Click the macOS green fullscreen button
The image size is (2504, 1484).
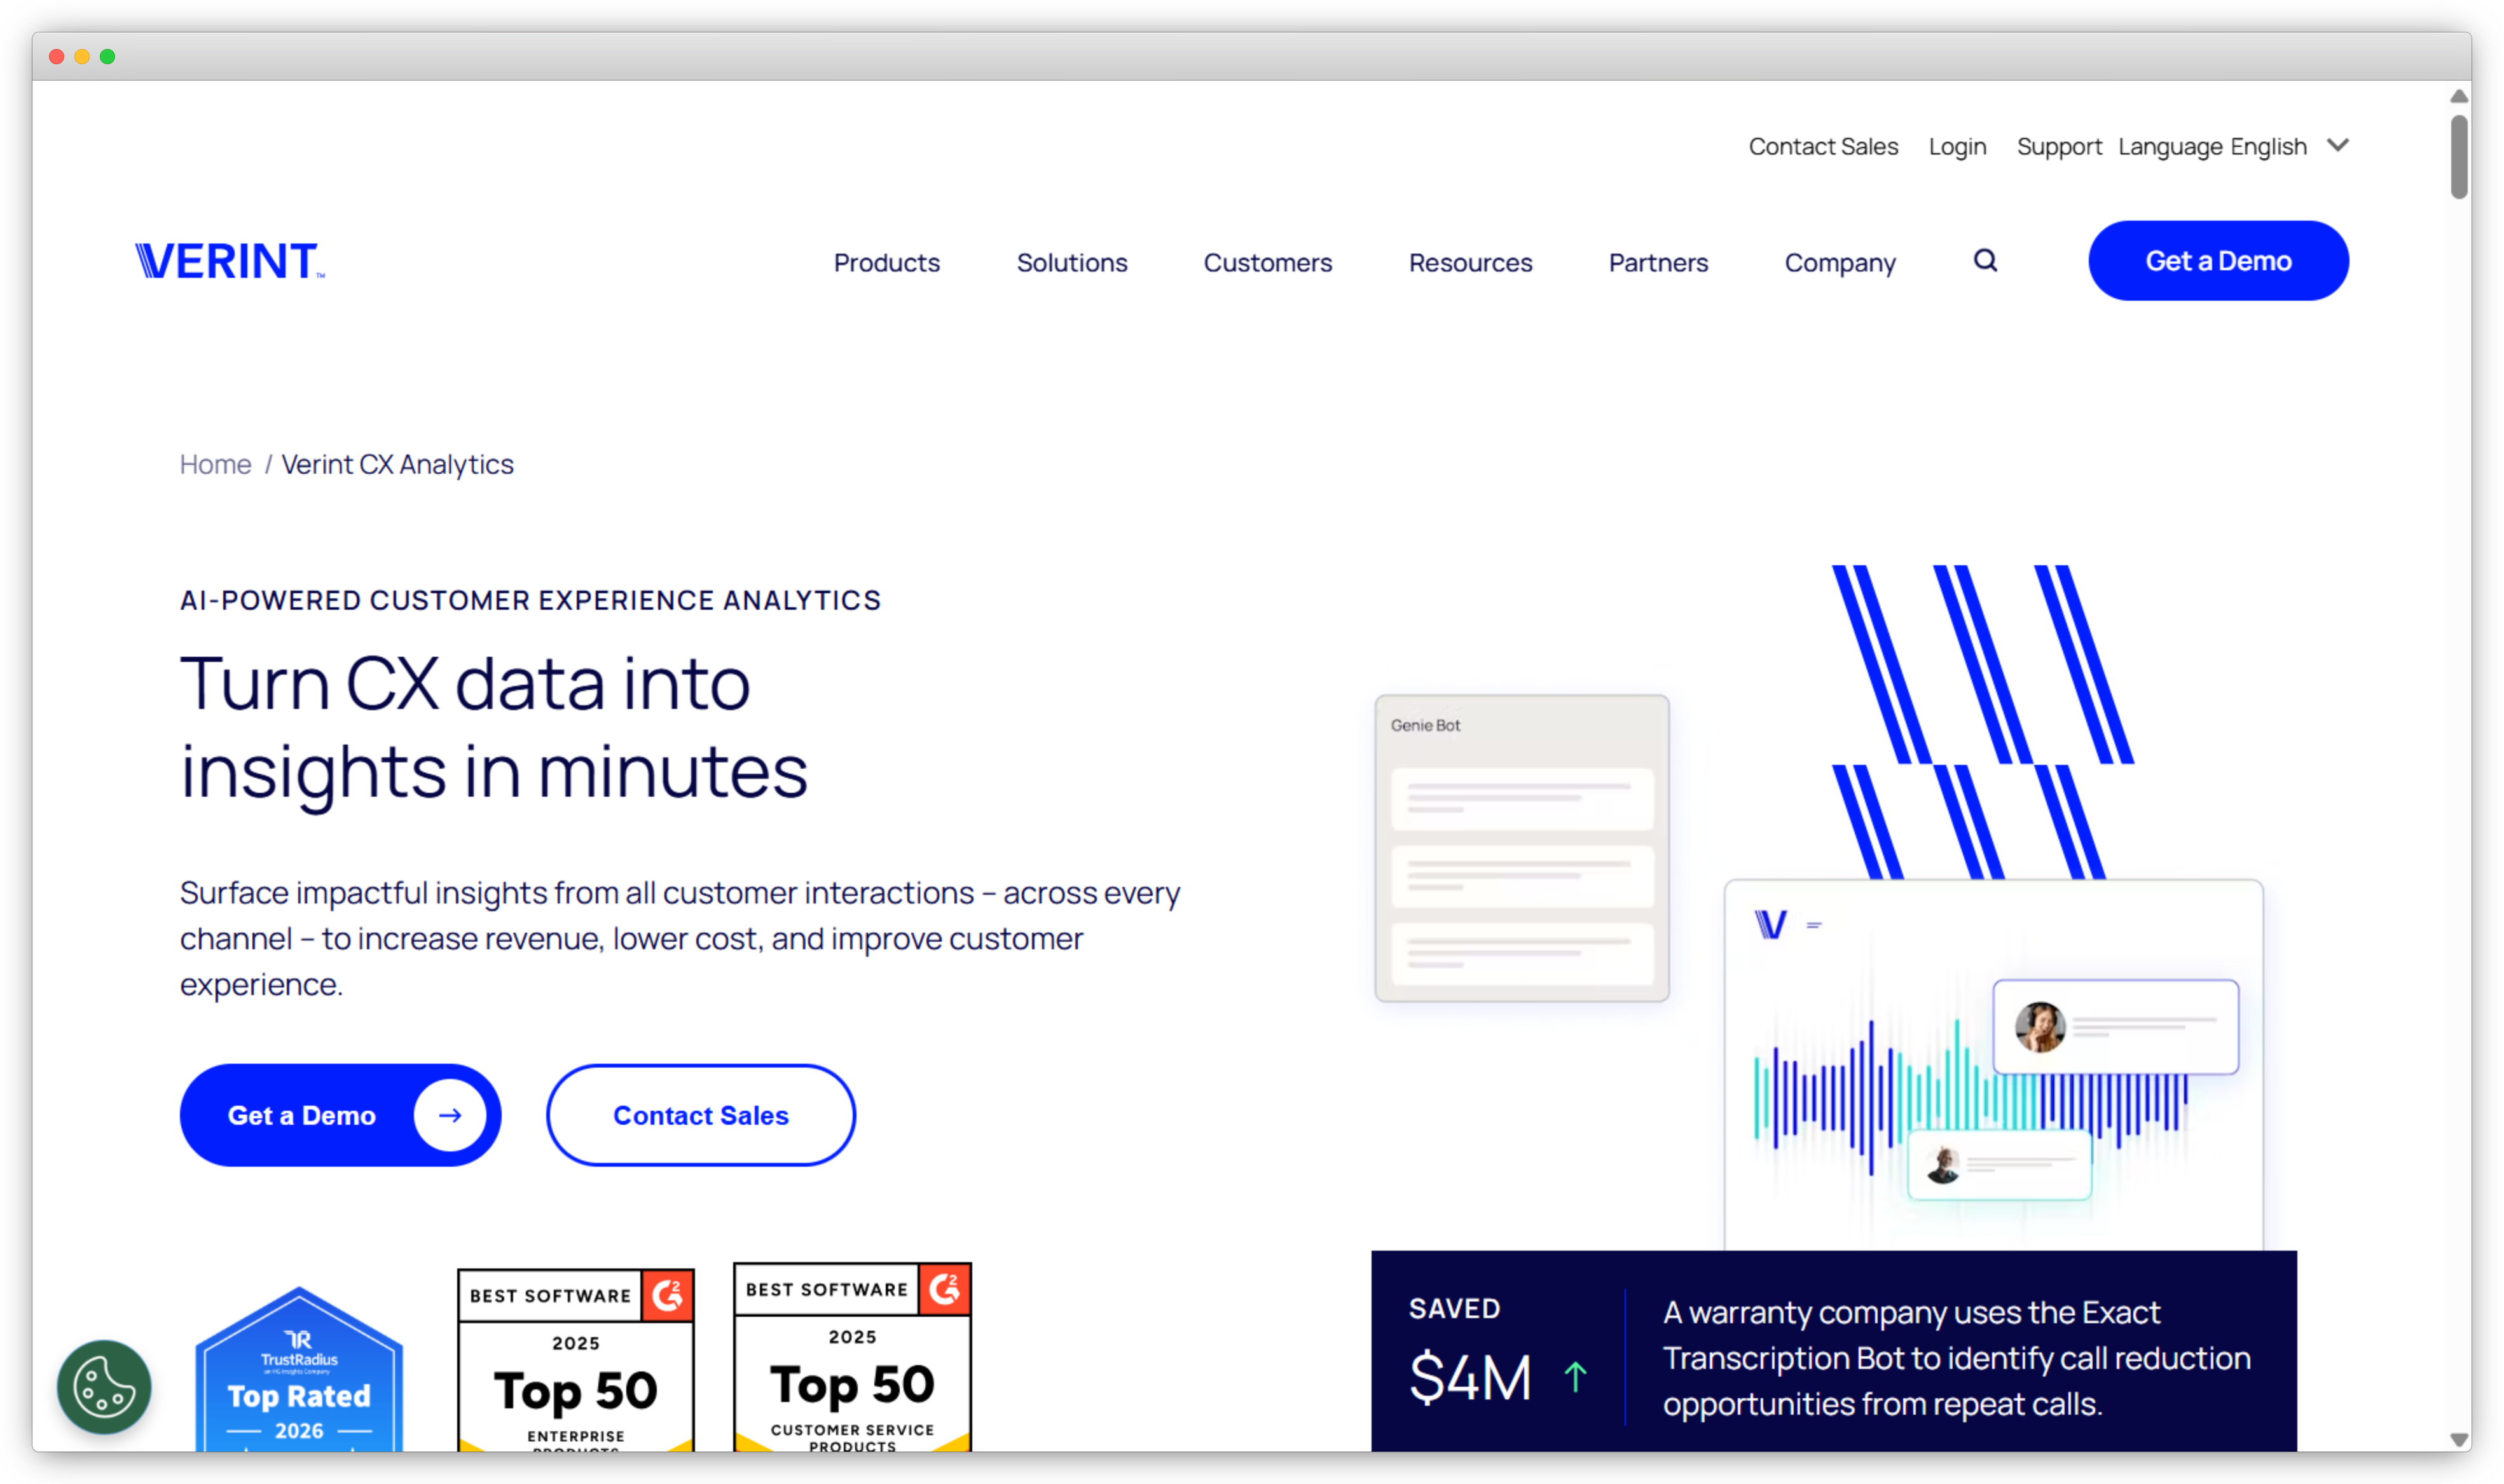107,57
